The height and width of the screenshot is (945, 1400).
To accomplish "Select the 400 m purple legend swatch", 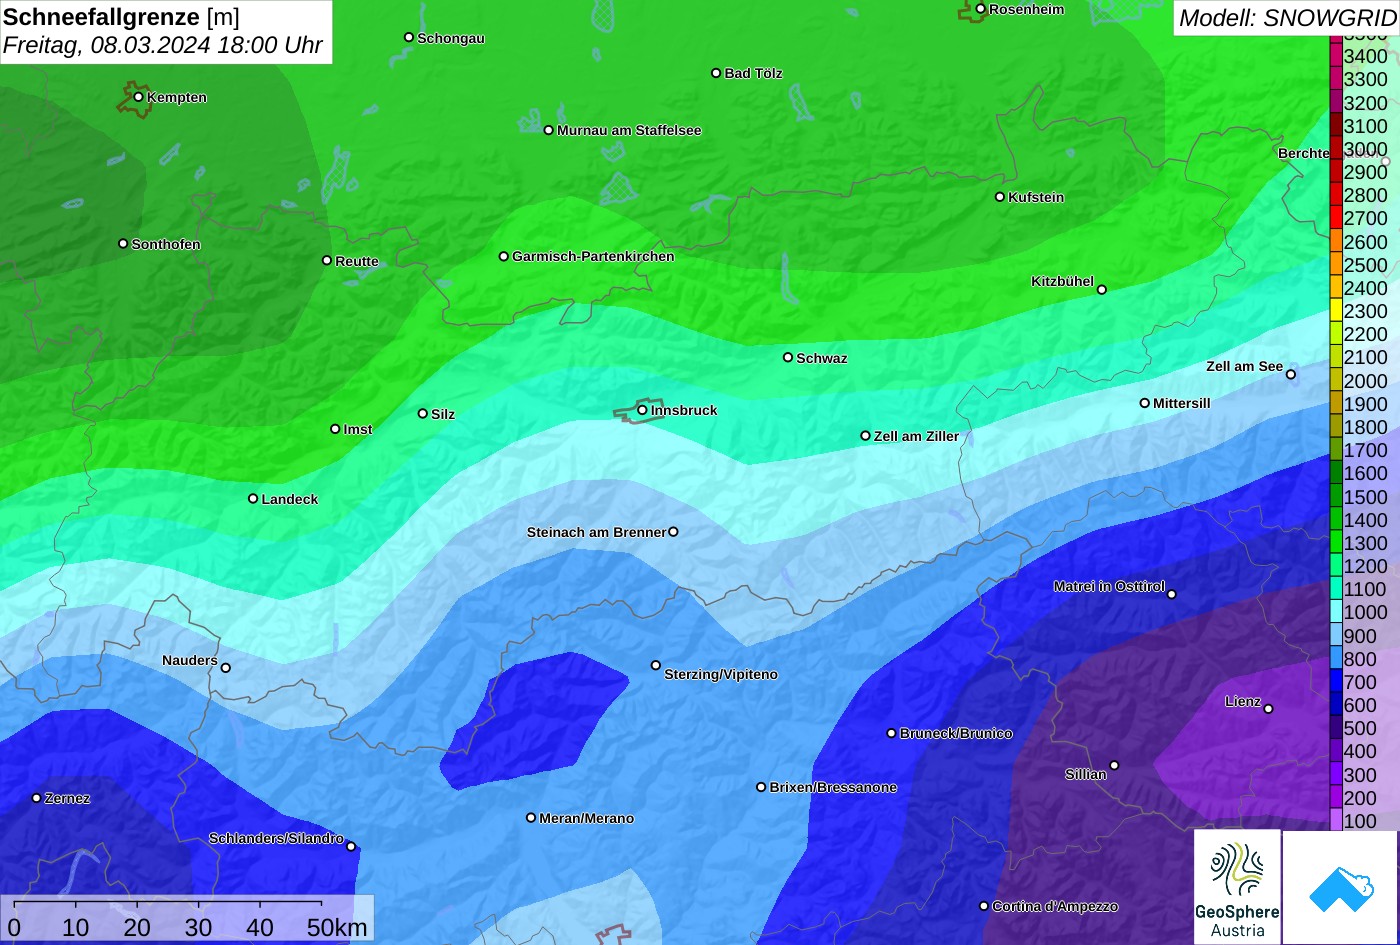I will pyautogui.click(x=1336, y=751).
